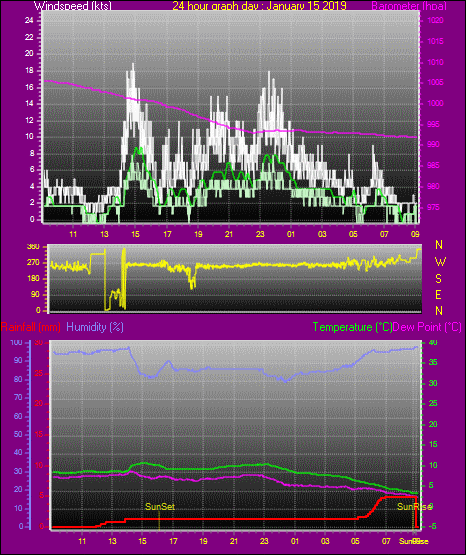This screenshot has width=466, height=555.
Task: Click the 70 value on the humidity axis
Action: [18, 397]
